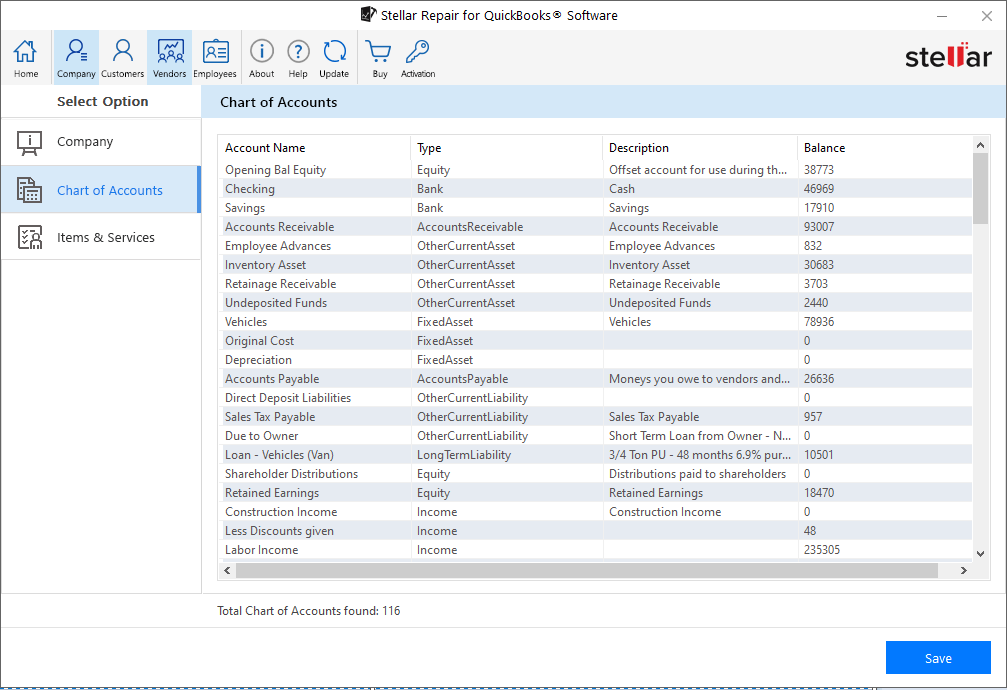Click the LongTermLiability type cell
The width and height of the screenshot is (1007, 690).
click(464, 455)
